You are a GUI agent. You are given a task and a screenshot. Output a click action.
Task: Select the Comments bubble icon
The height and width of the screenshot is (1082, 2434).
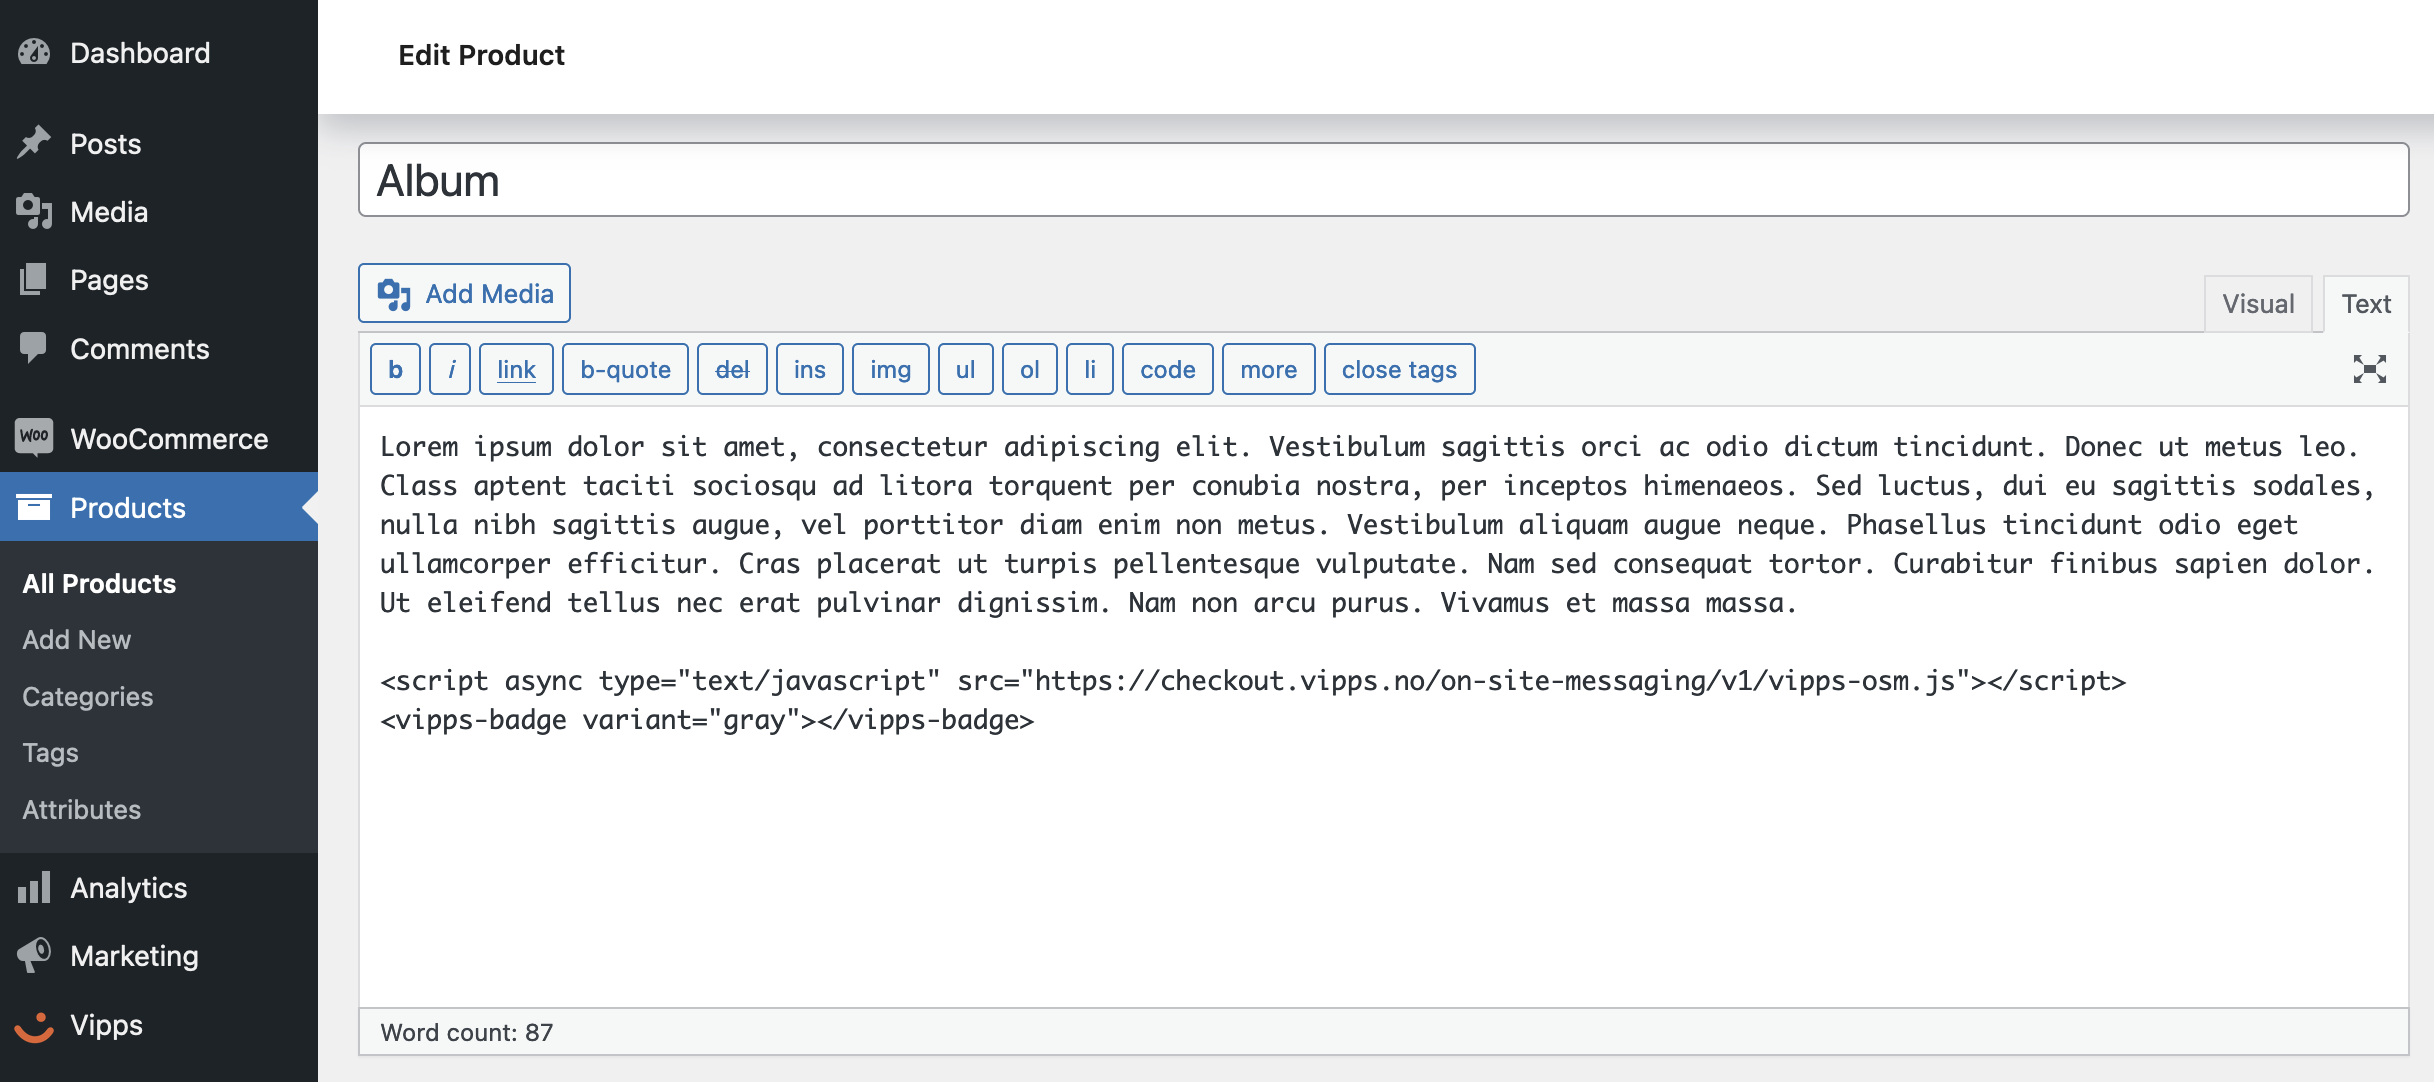(x=34, y=348)
